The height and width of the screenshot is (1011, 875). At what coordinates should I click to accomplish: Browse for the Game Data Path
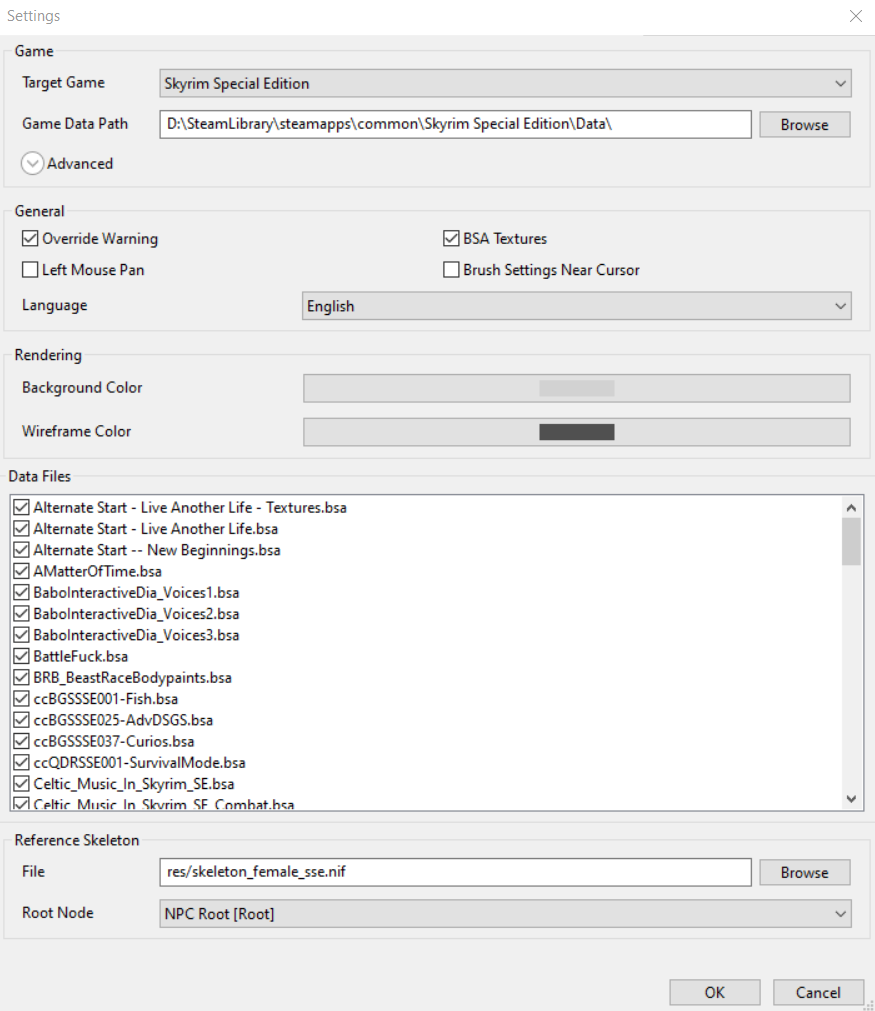[x=804, y=124]
